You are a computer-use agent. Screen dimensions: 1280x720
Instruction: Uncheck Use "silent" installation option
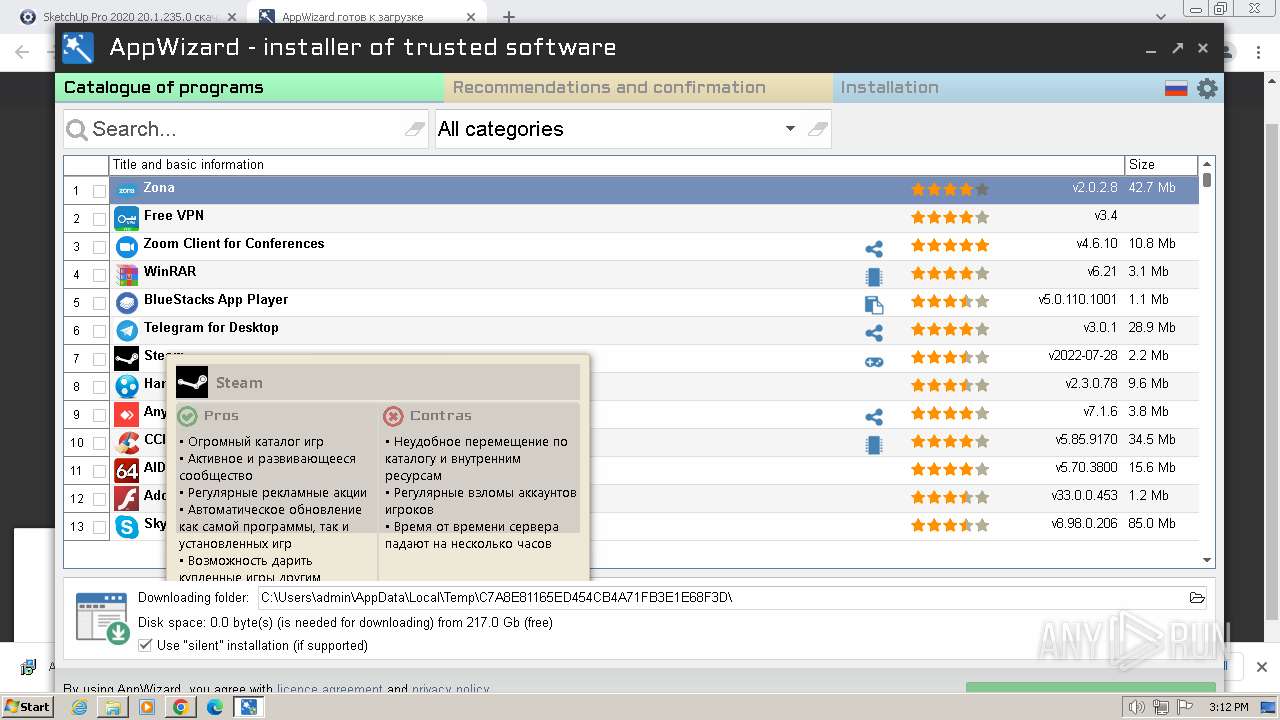coord(145,646)
